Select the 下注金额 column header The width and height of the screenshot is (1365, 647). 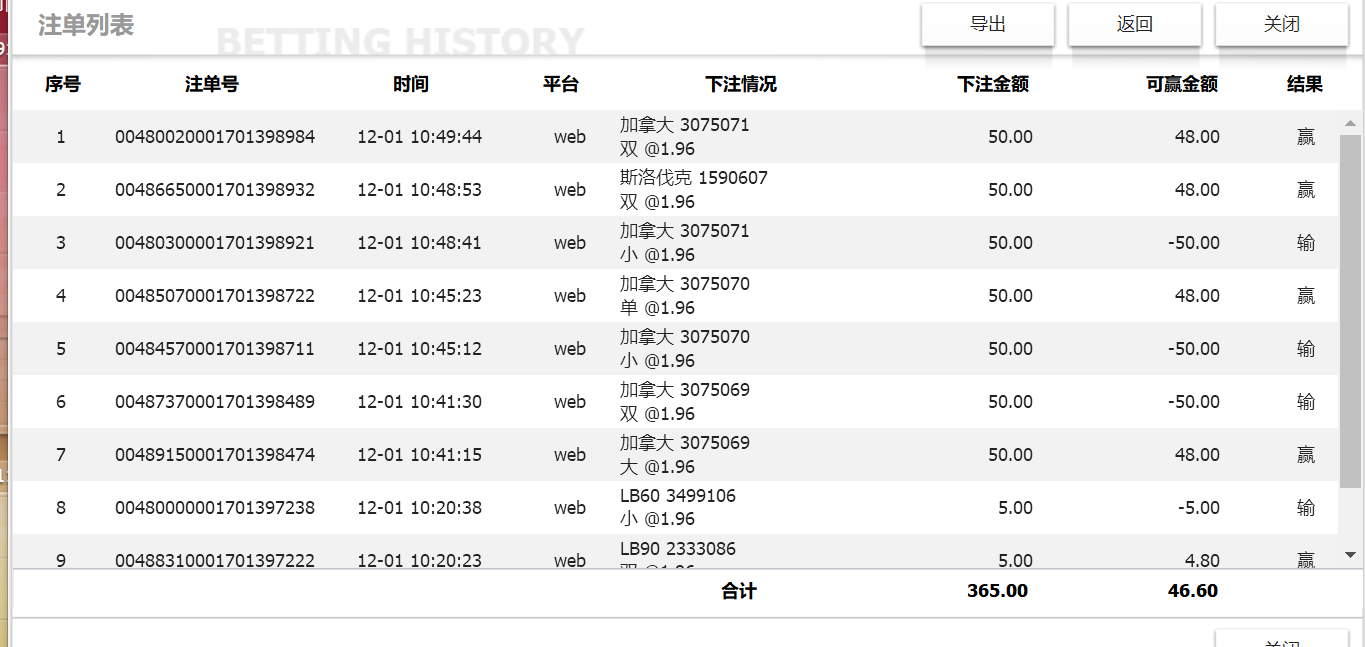pyautogui.click(x=992, y=85)
